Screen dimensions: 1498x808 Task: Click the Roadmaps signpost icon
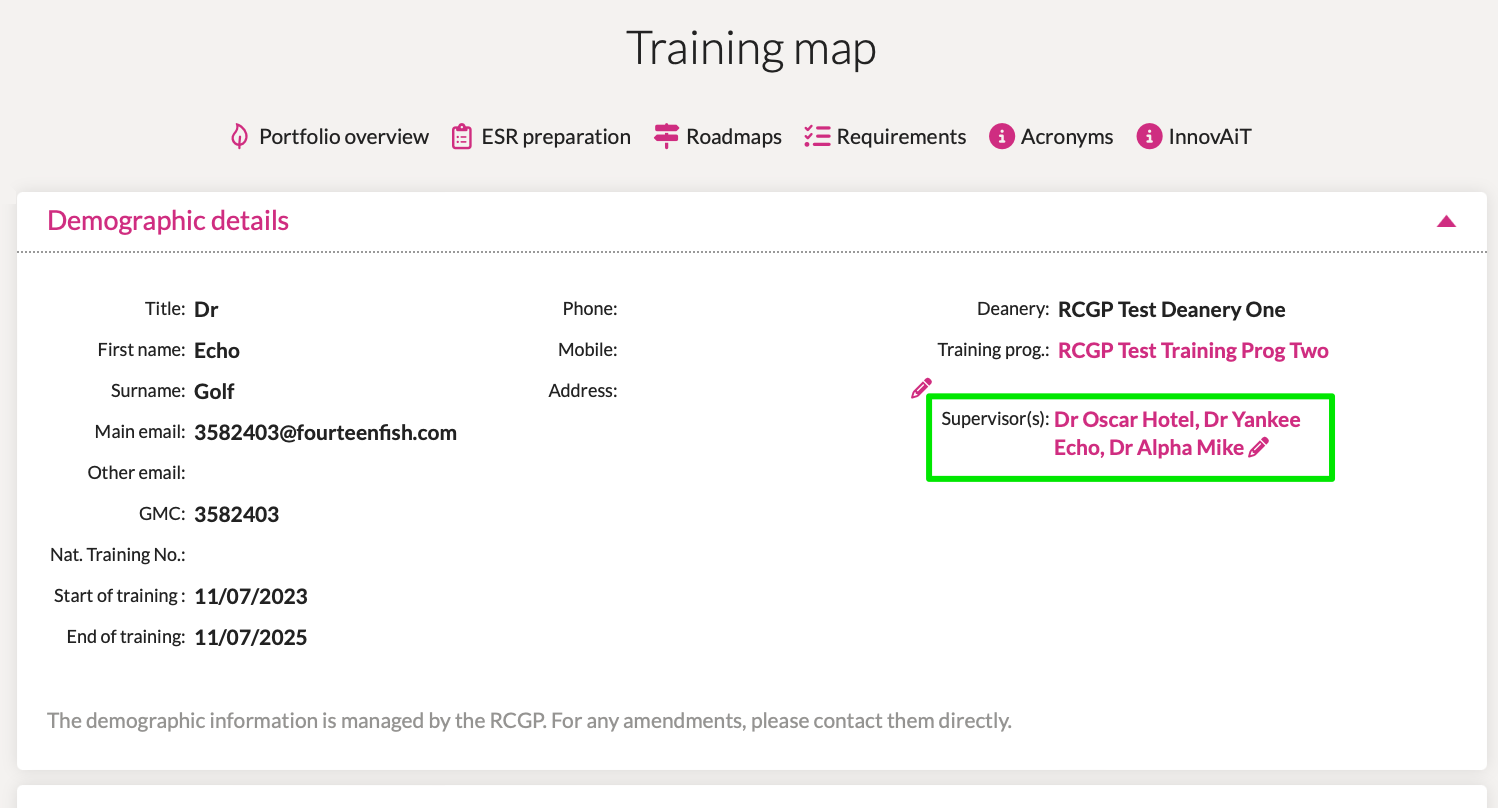pos(666,137)
